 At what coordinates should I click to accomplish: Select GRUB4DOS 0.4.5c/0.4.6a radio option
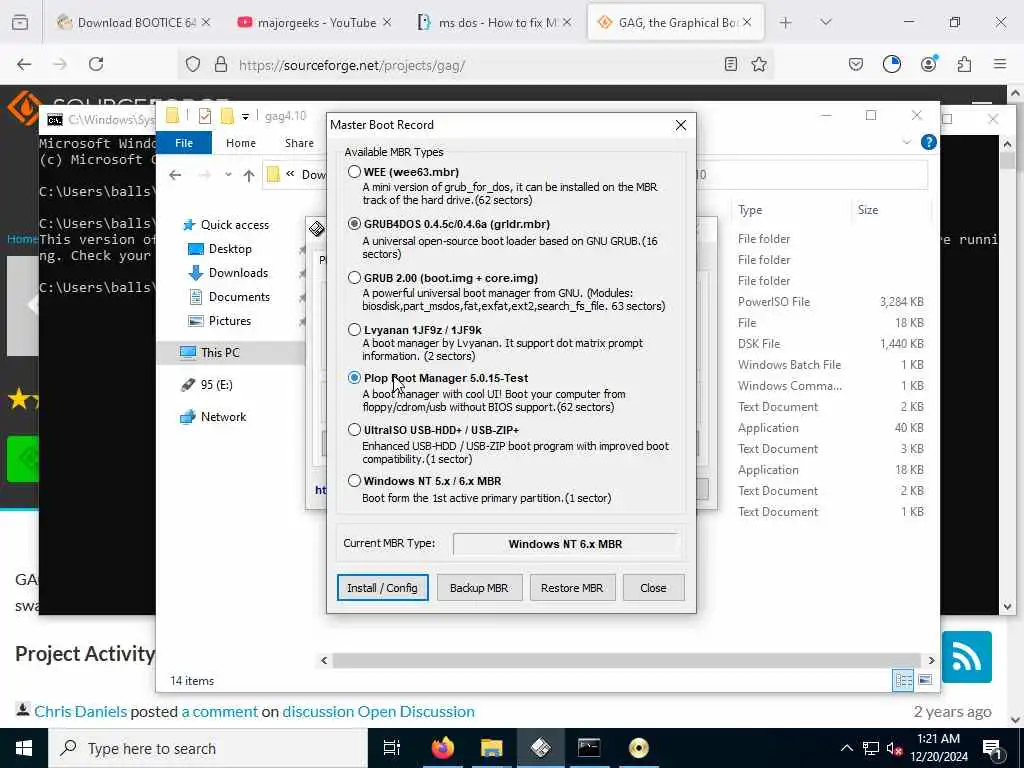(354, 224)
